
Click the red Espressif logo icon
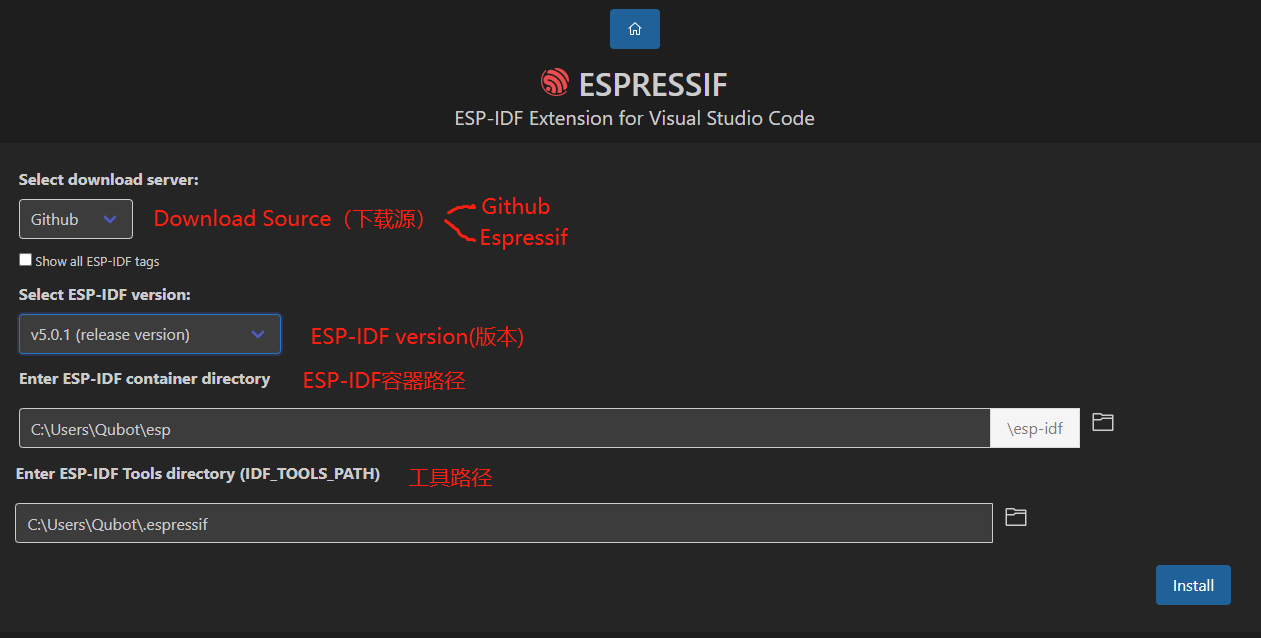pos(554,83)
